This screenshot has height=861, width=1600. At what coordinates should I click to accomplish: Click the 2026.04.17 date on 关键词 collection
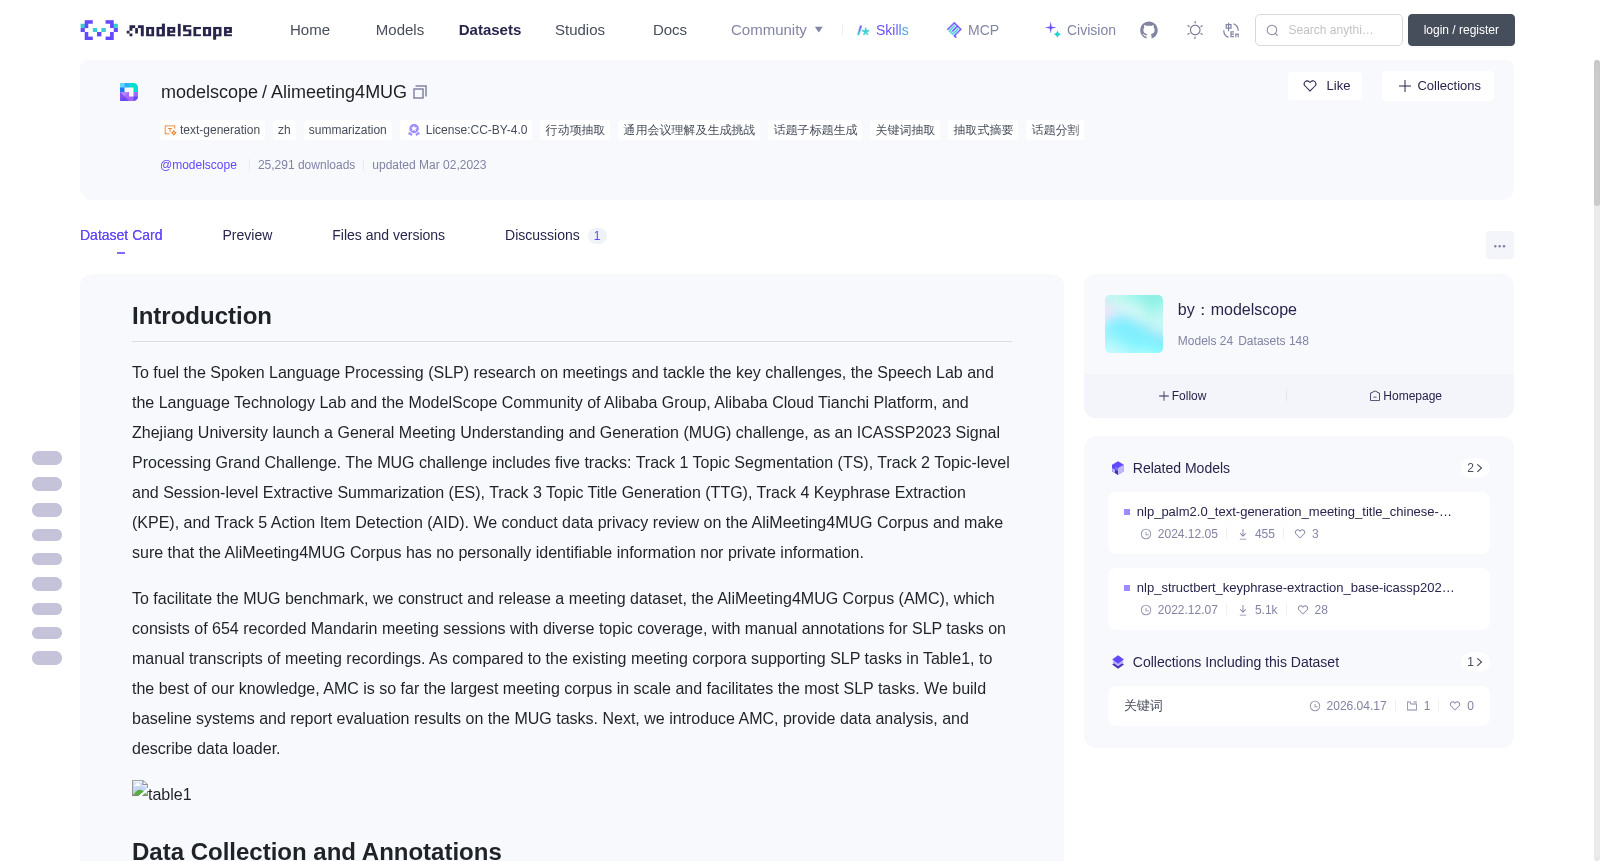click(x=1356, y=706)
